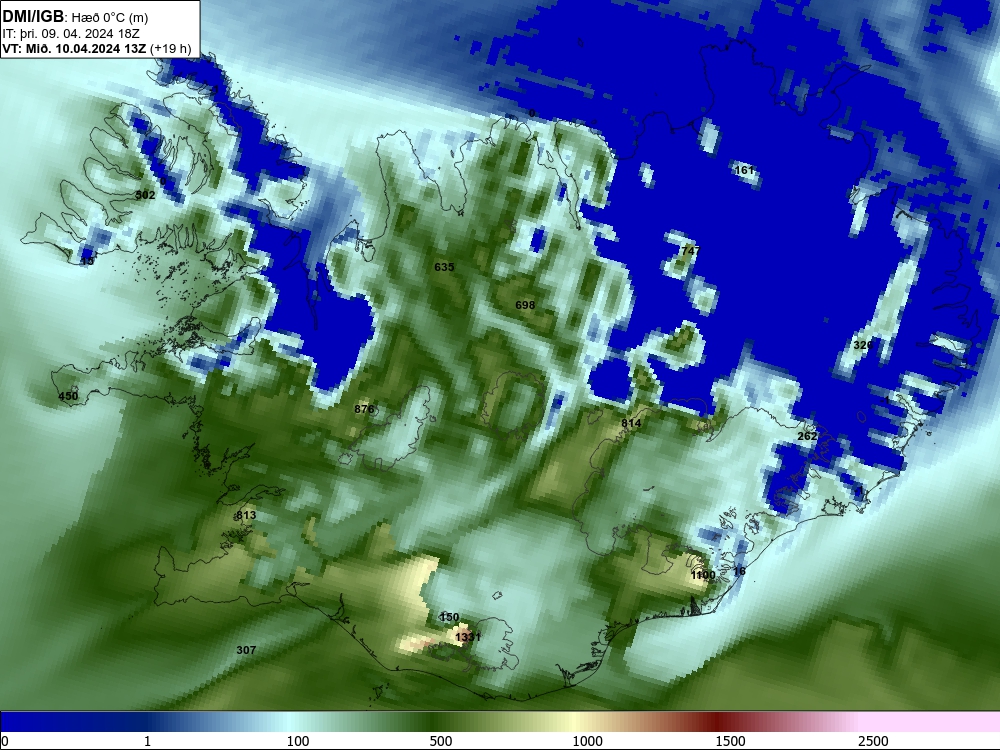The width and height of the screenshot is (1000, 750).
Task: Select the 500 label on the color scale
Action: [441, 741]
